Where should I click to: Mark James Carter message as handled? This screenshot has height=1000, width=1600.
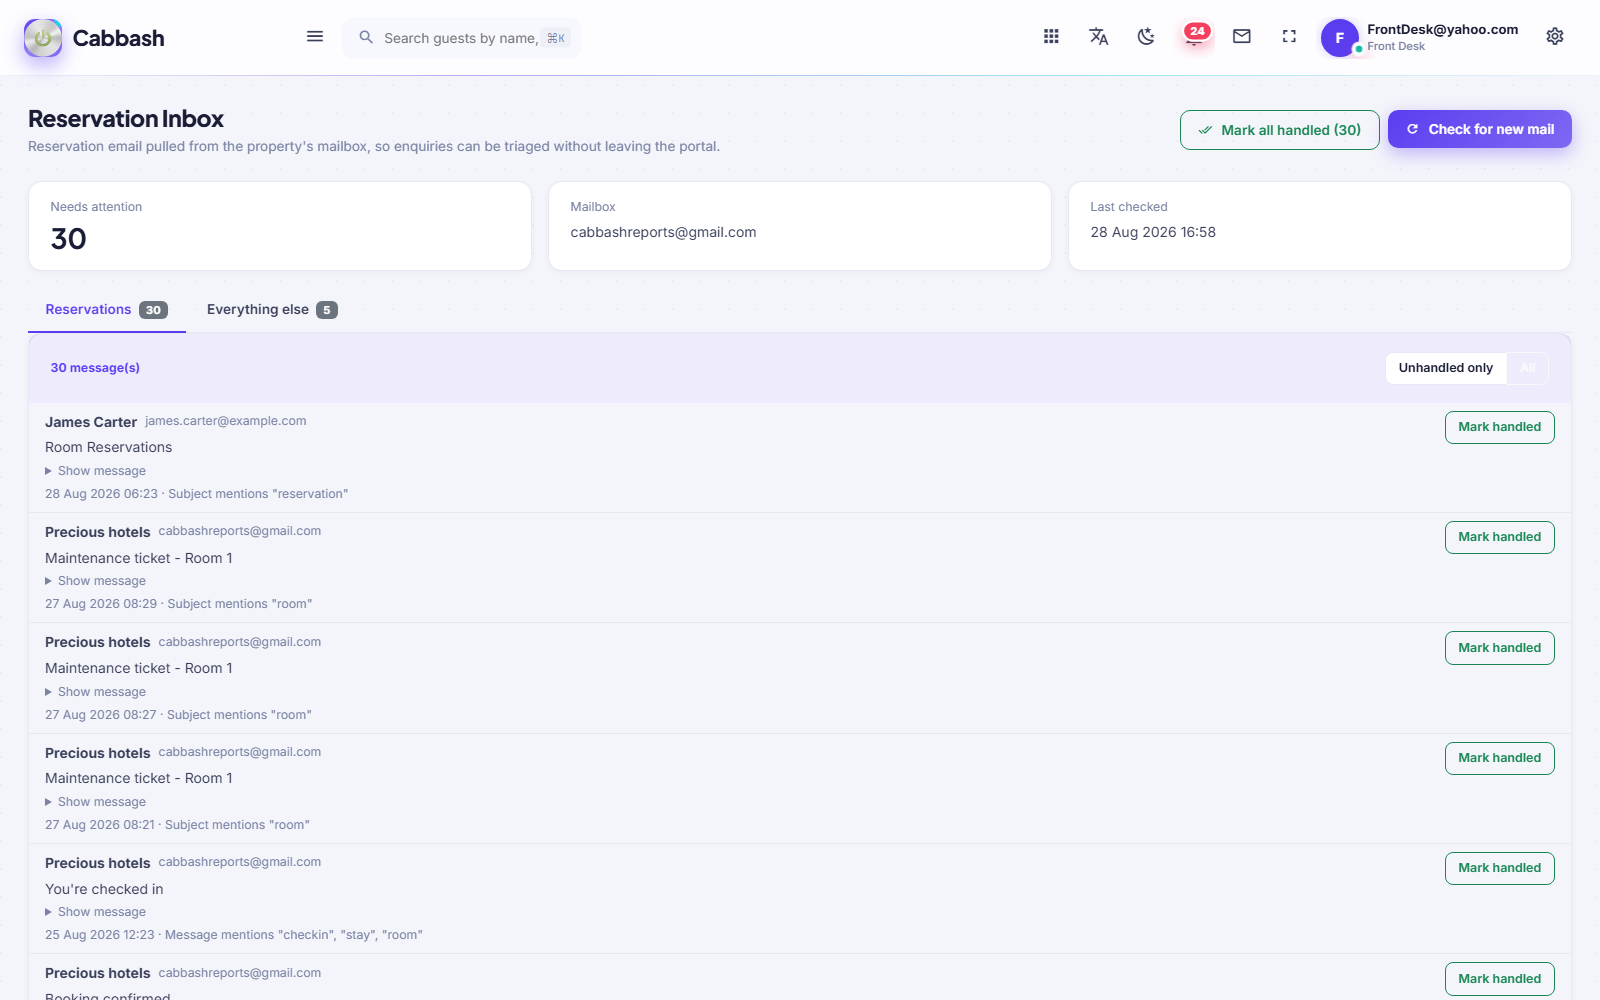tap(1499, 427)
